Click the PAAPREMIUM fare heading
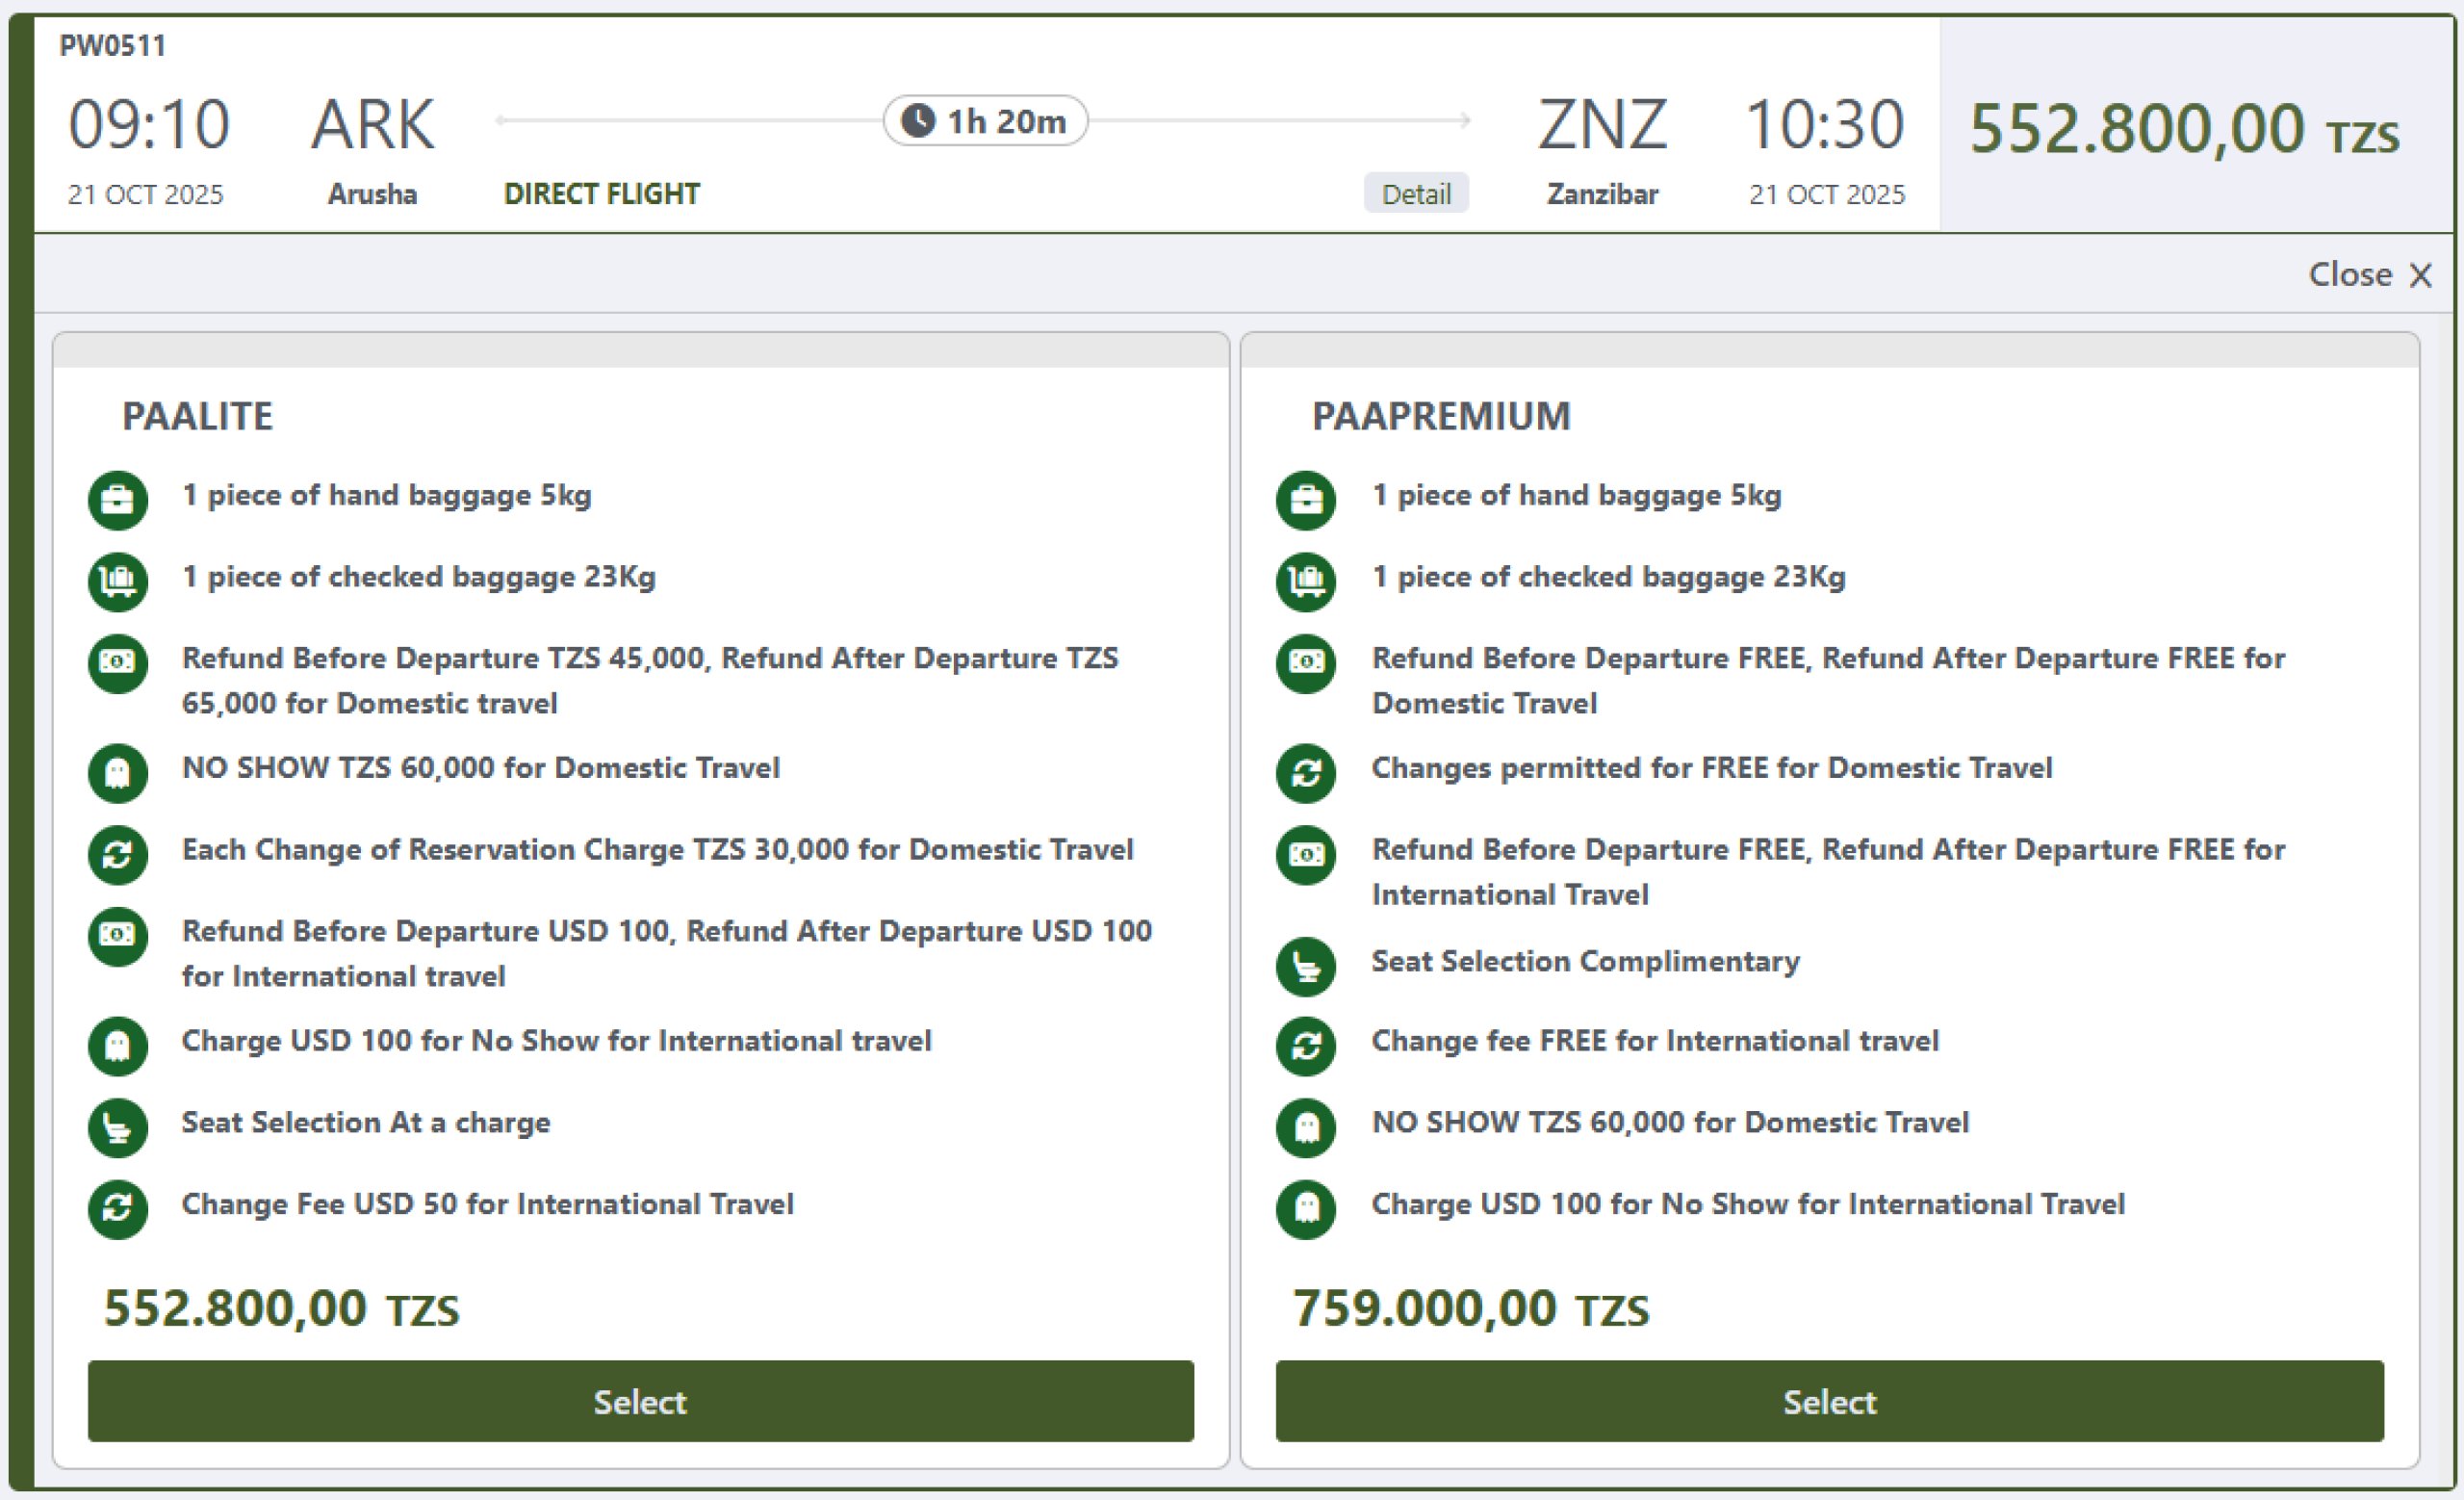This screenshot has width=2464, height=1500. pos(1441,416)
